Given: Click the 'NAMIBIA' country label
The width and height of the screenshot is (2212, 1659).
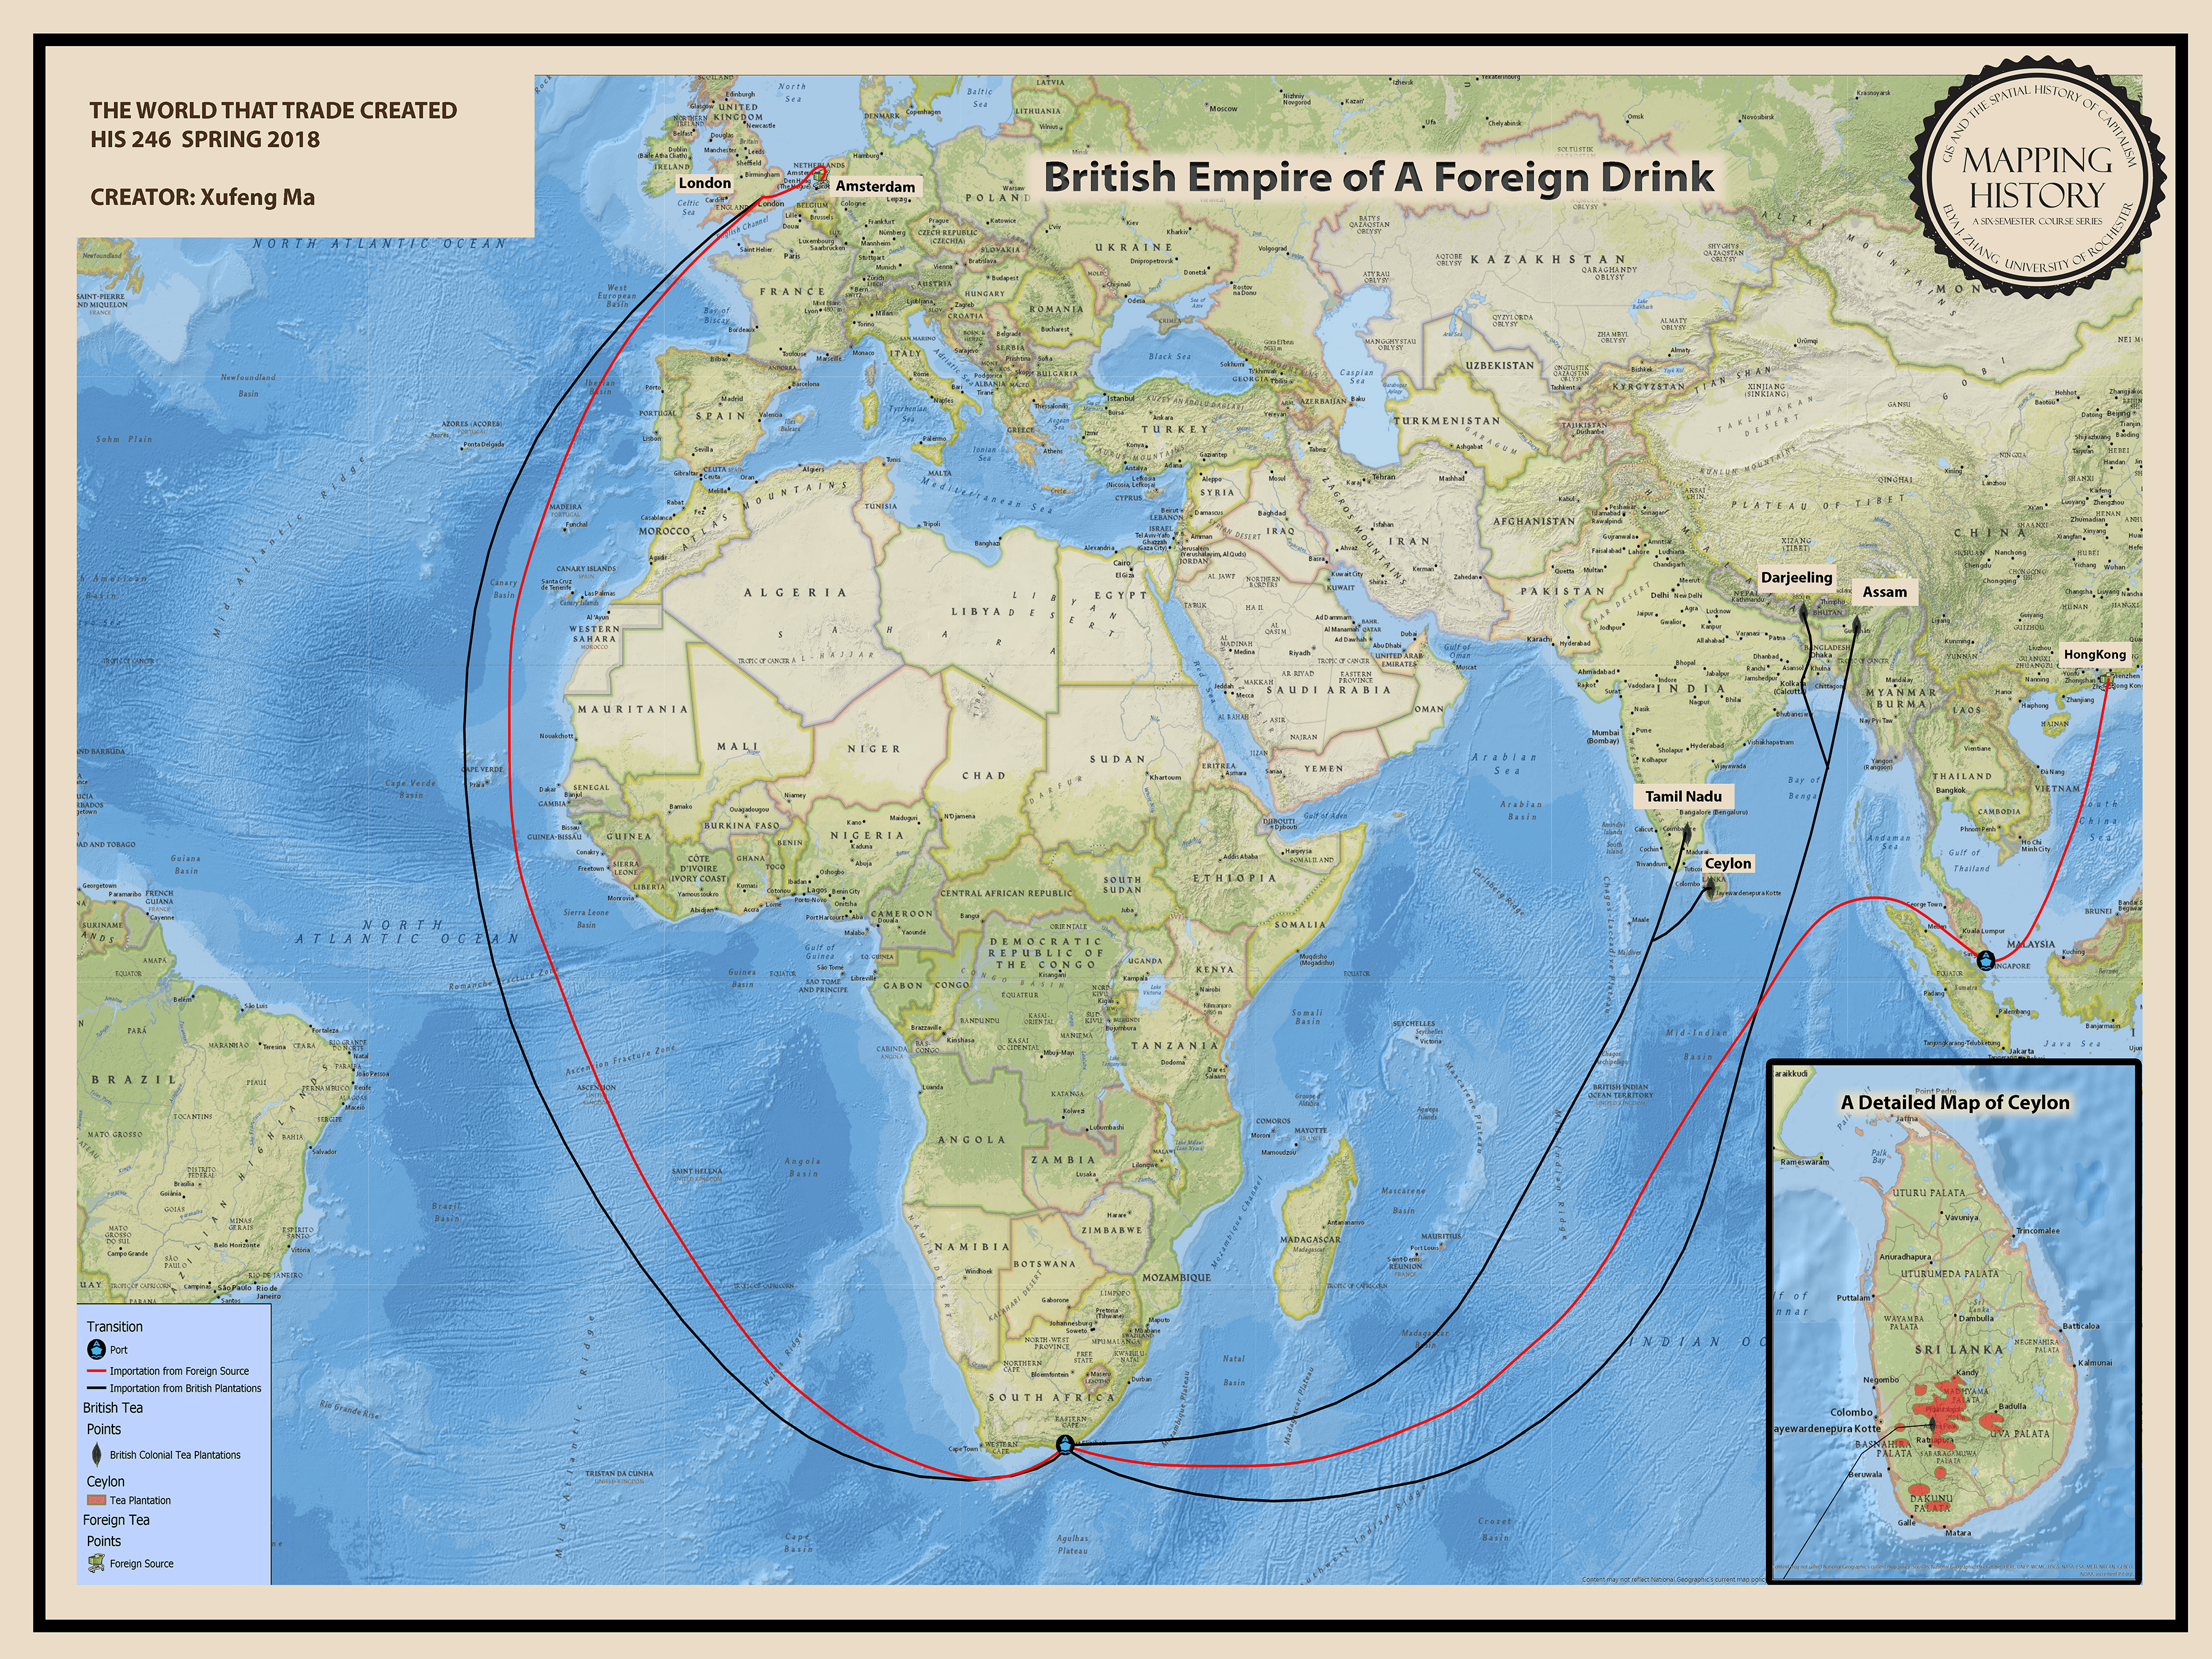Looking at the screenshot, I should [x=972, y=1246].
